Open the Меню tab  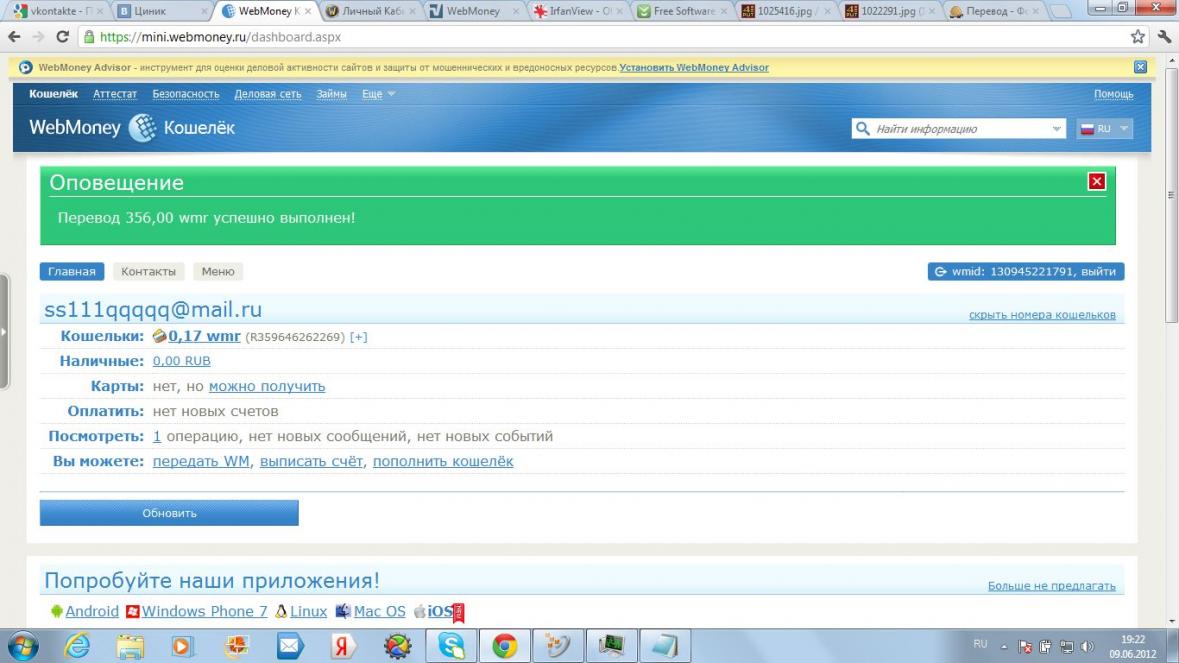point(218,272)
